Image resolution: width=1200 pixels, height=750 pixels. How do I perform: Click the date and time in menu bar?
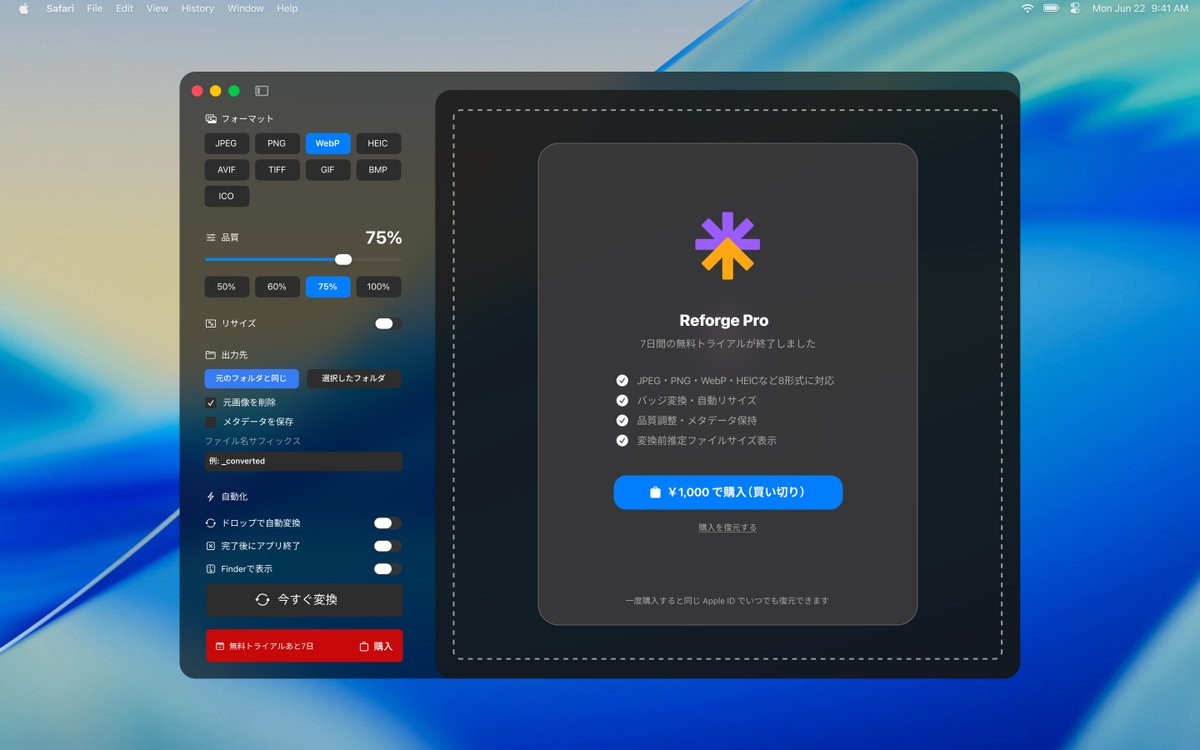(x=1140, y=8)
